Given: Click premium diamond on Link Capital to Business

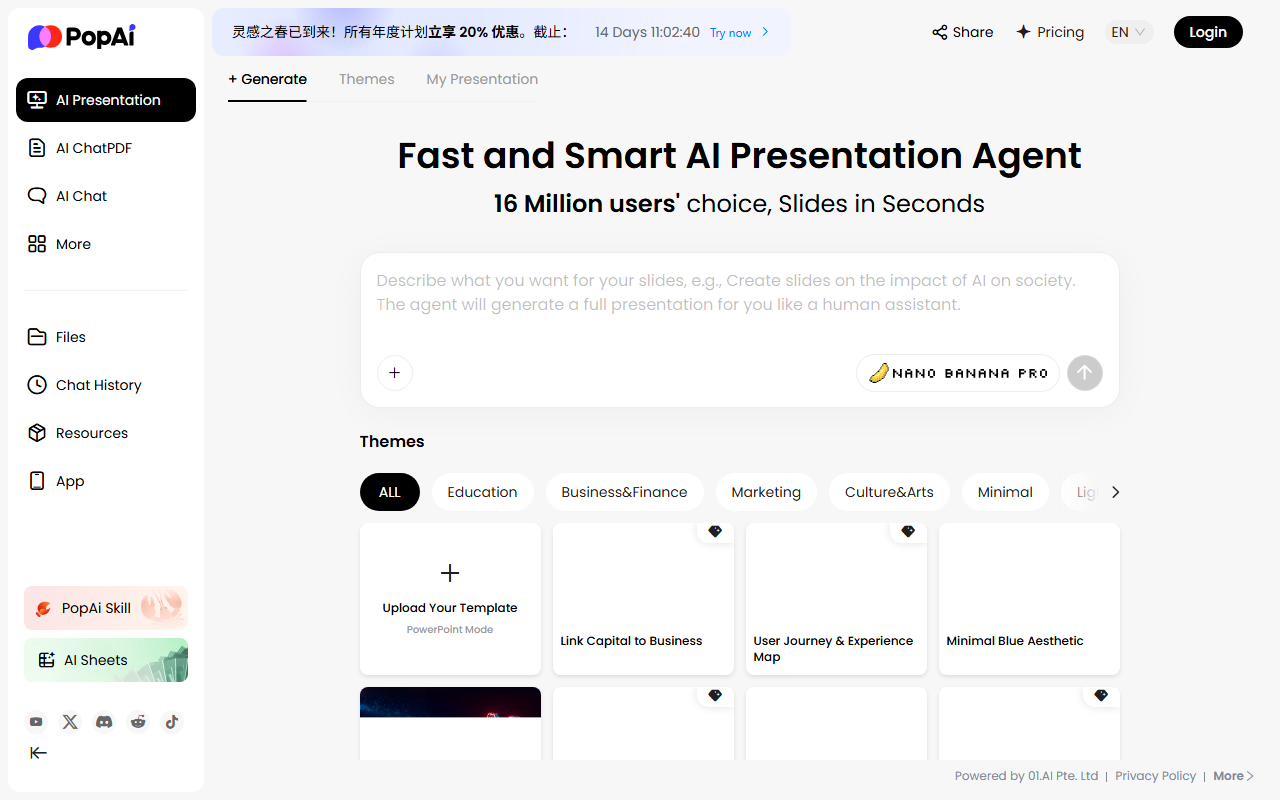Looking at the screenshot, I should (715, 532).
